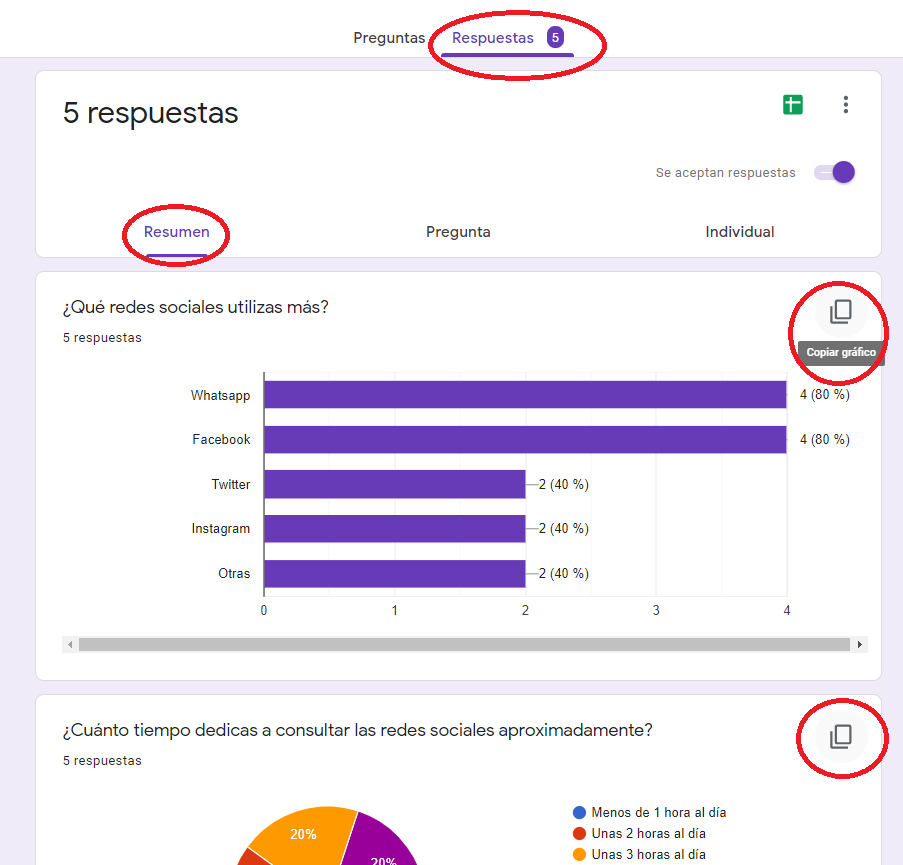Click the response counter badge showing 5
Screen dimensions: 903x865
pyautogui.click(x=554, y=37)
